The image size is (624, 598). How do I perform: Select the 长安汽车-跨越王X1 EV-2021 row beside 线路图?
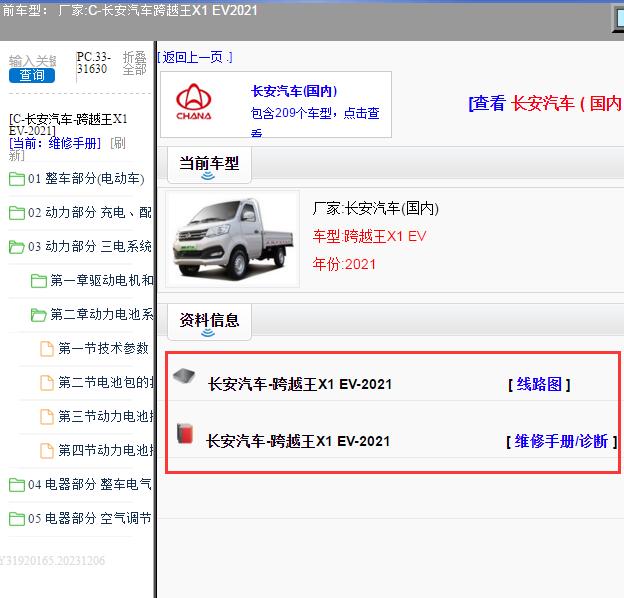(300, 384)
